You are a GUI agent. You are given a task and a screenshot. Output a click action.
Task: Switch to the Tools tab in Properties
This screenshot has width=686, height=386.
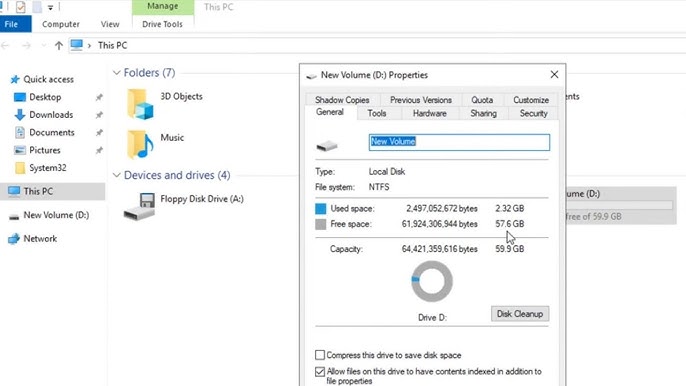(x=377, y=113)
